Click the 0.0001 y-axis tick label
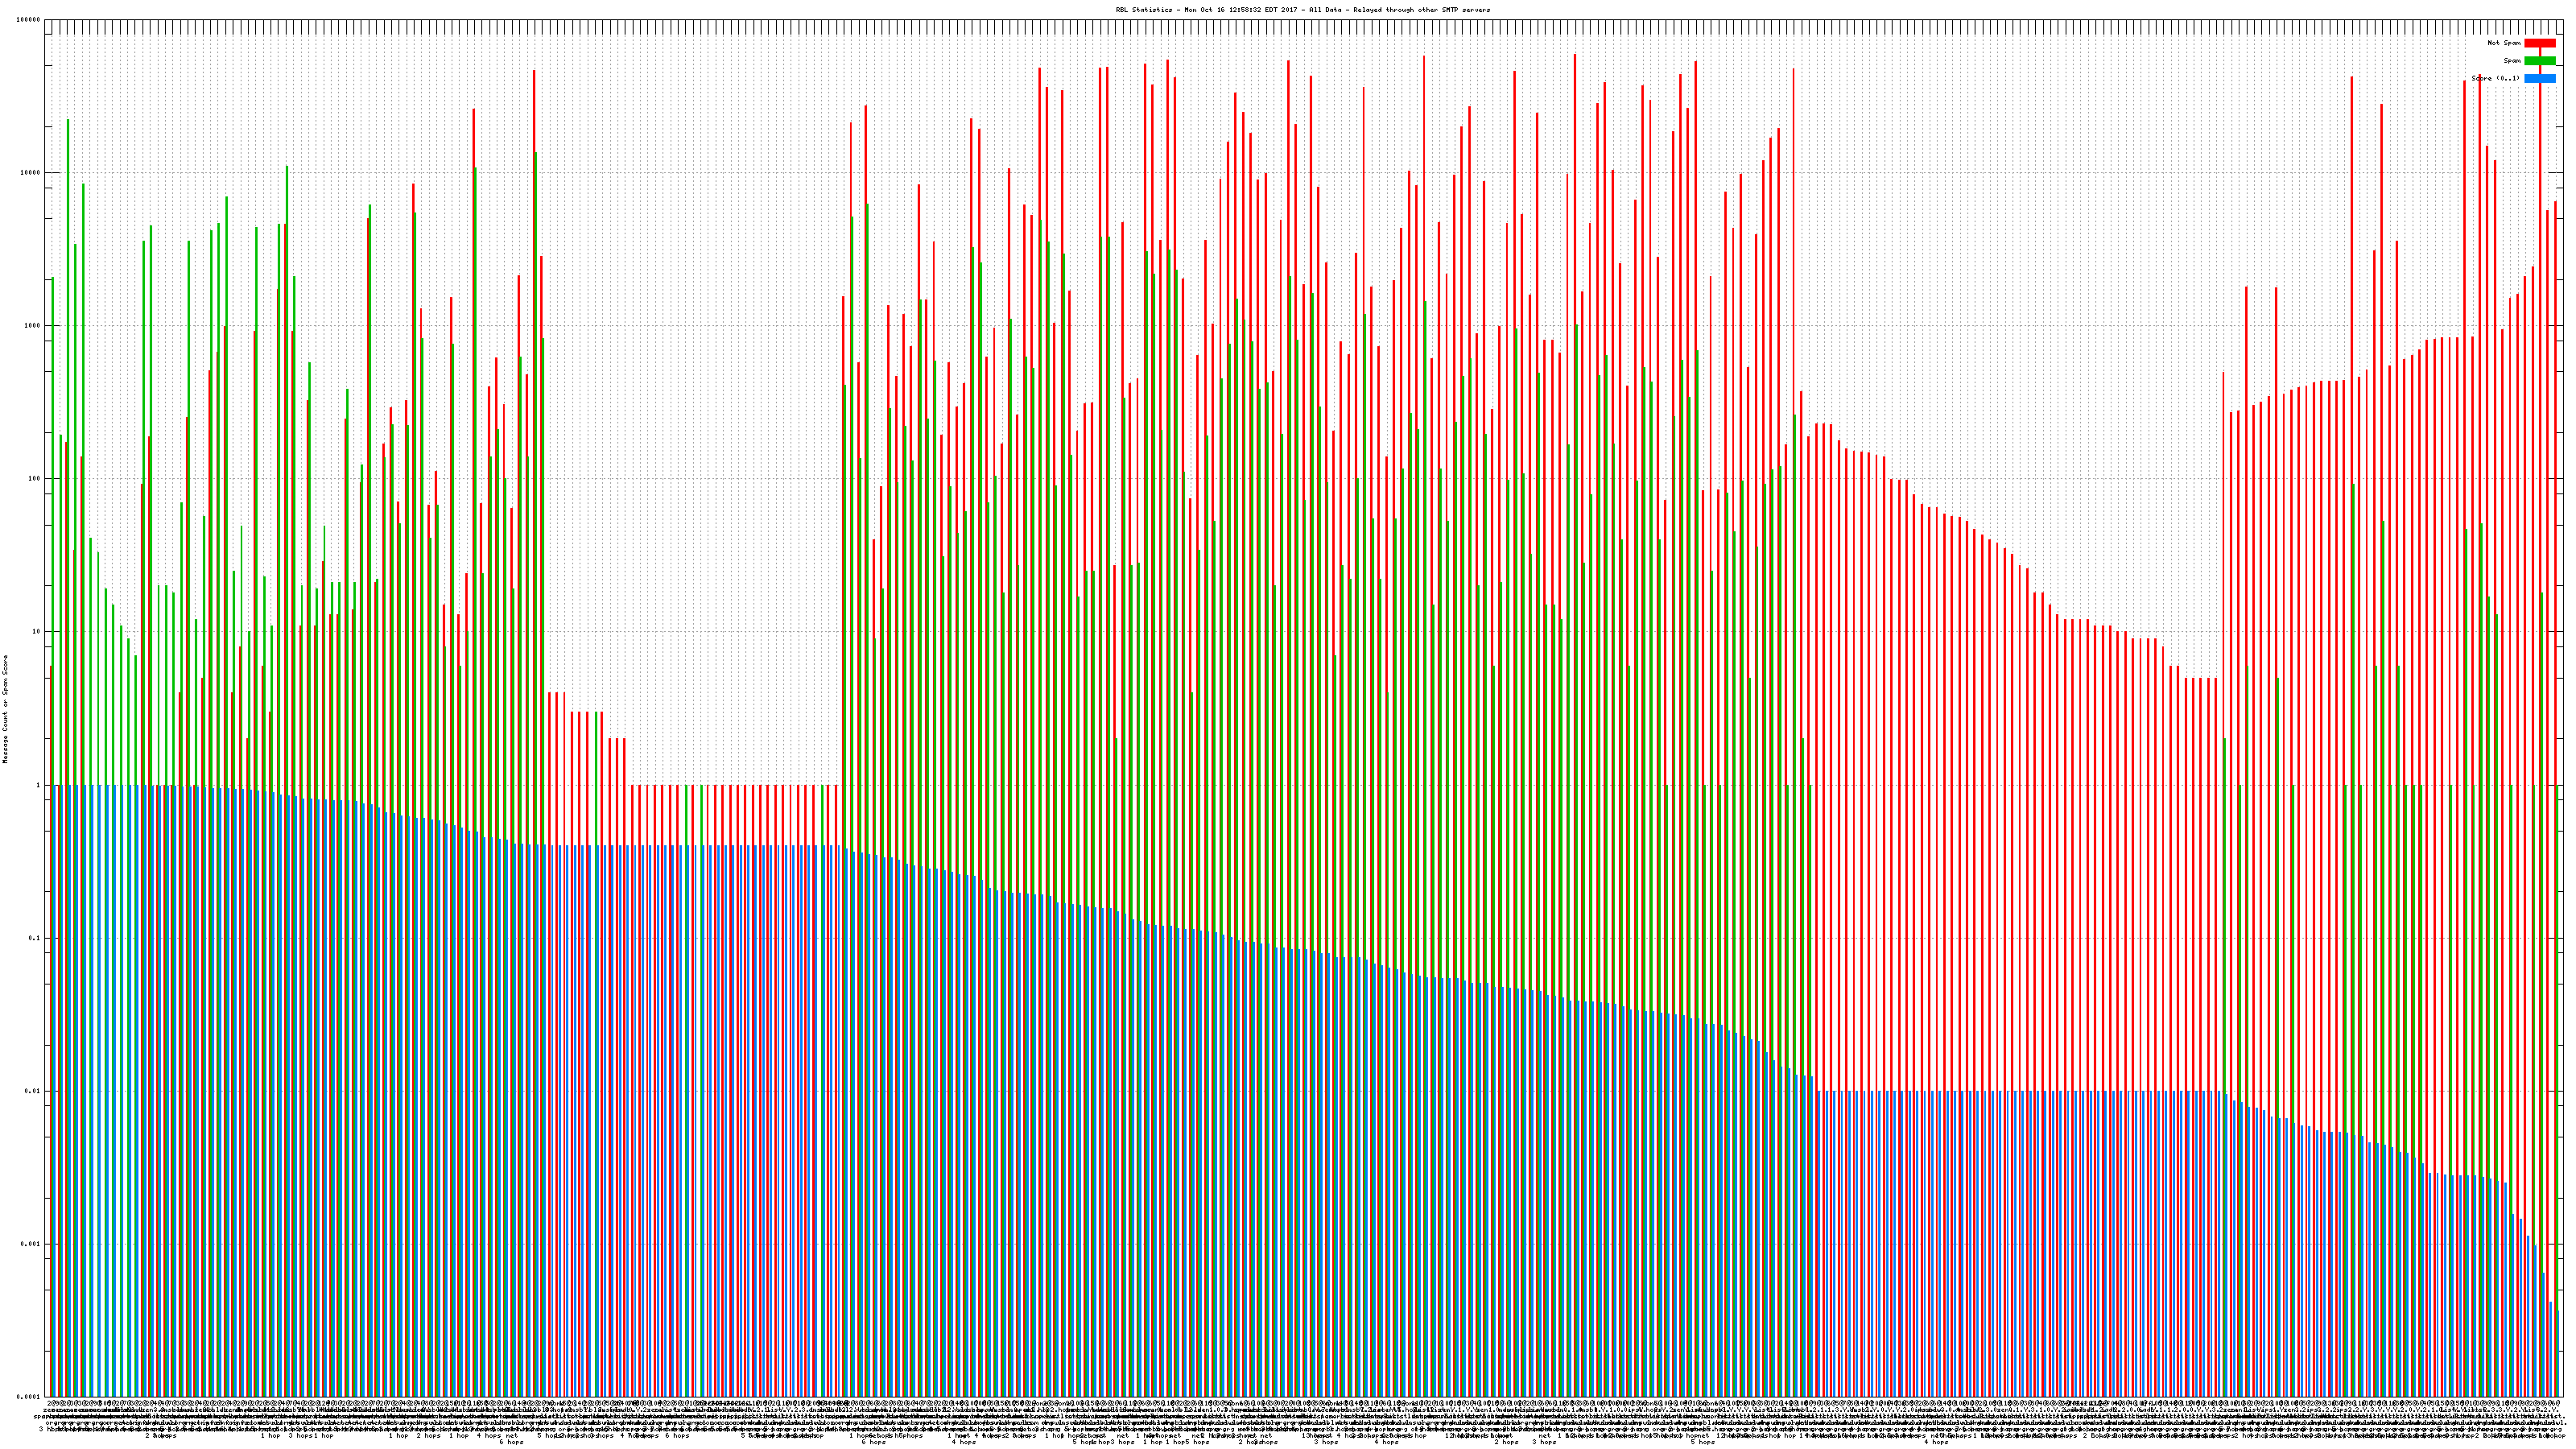2576x1449 pixels. point(29,1397)
